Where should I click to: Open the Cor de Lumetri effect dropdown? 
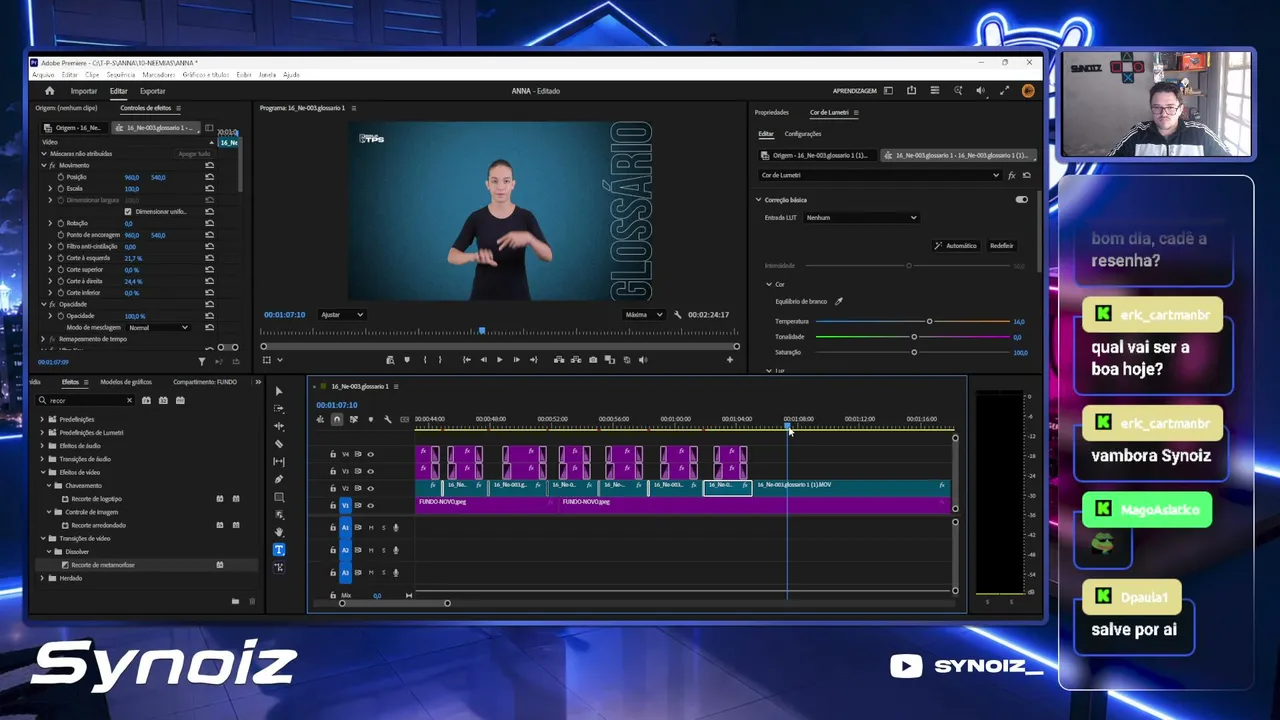pos(880,175)
